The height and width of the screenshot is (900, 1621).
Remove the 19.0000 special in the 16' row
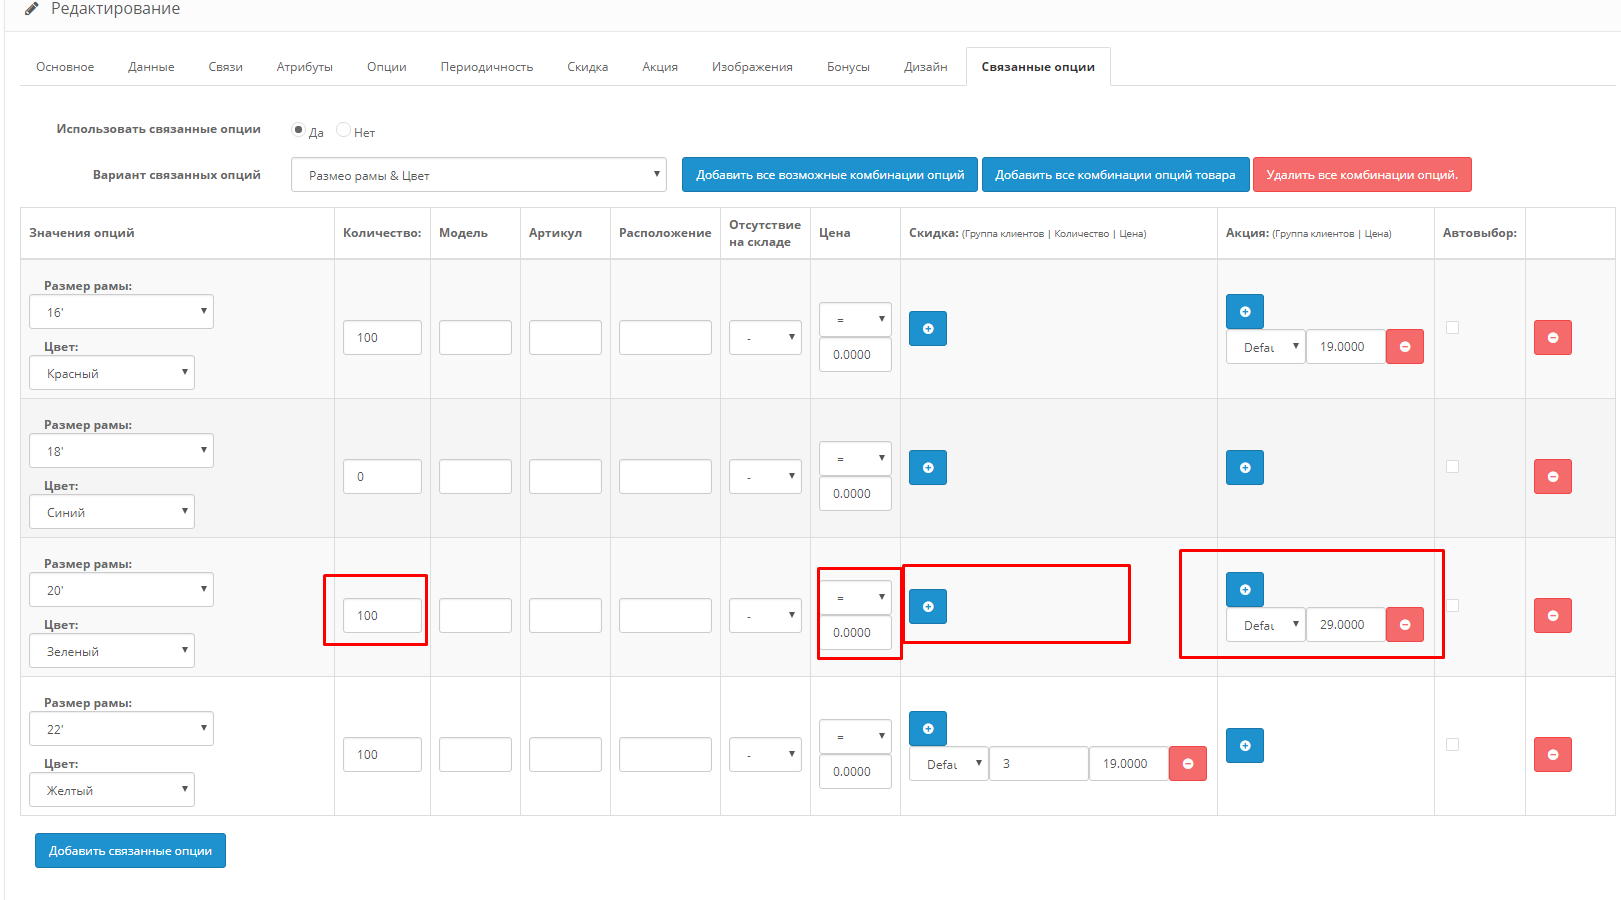1404,346
